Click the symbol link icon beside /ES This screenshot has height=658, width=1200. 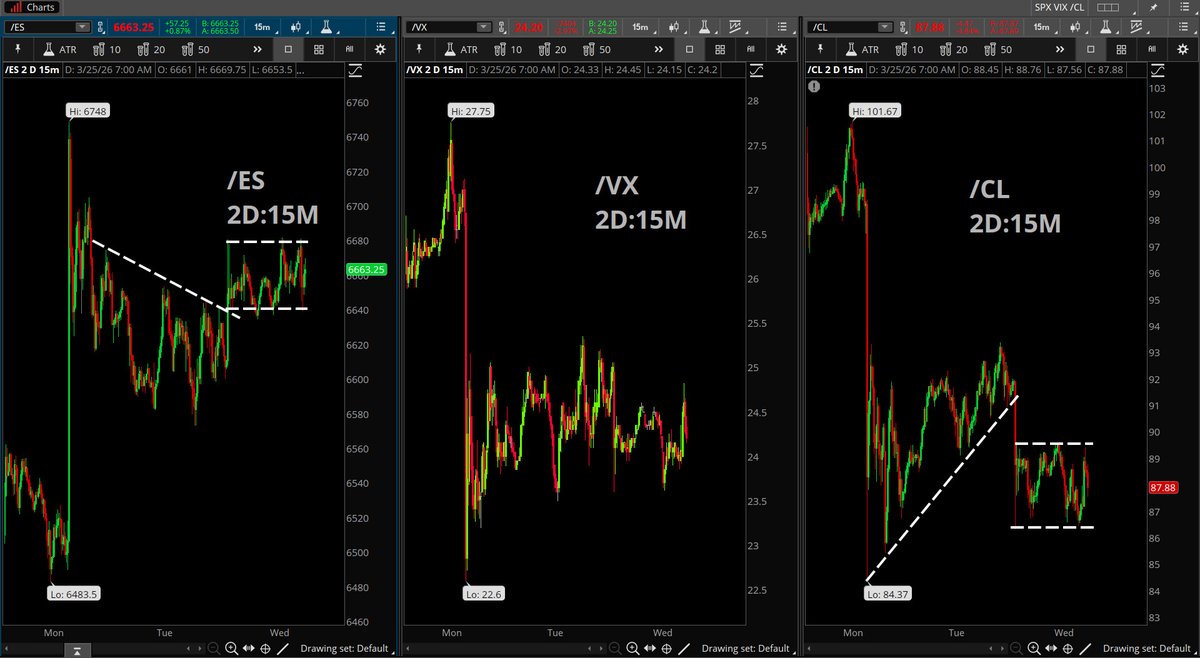[100, 27]
